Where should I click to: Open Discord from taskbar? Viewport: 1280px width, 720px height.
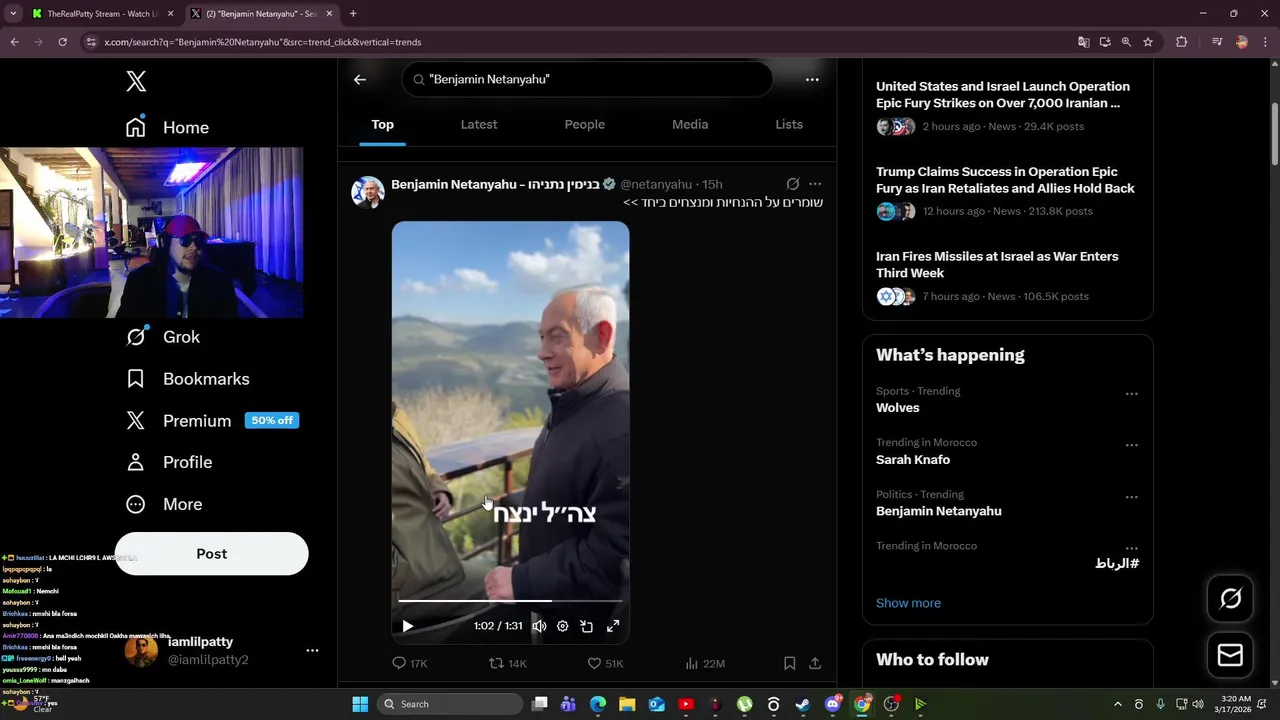tap(833, 704)
